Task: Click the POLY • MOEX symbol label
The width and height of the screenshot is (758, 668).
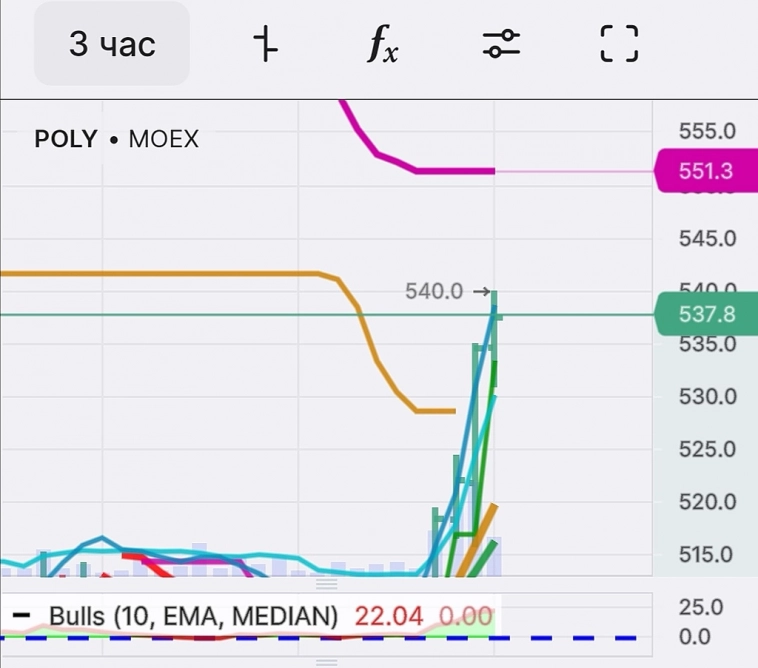Action: pyautogui.click(x=116, y=139)
